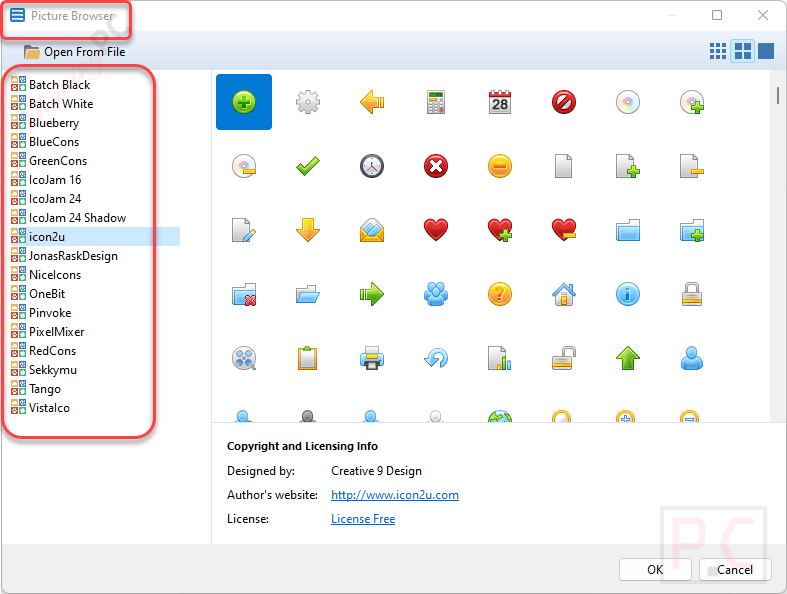Select the document edit pencil icon
Screen dimensions: 787x594
tap(244, 230)
